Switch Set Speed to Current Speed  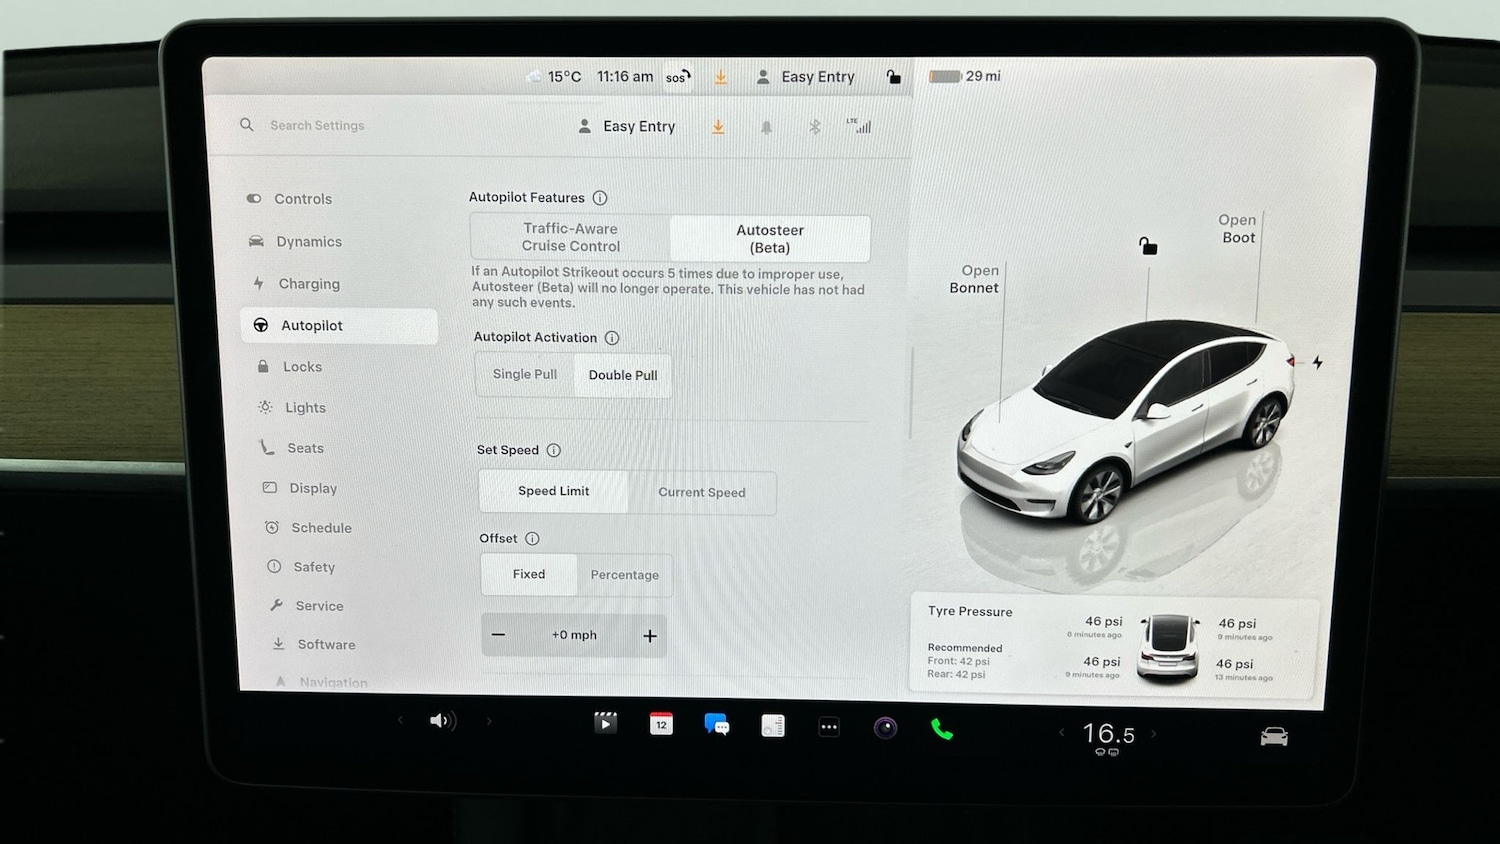(x=701, y=492)
